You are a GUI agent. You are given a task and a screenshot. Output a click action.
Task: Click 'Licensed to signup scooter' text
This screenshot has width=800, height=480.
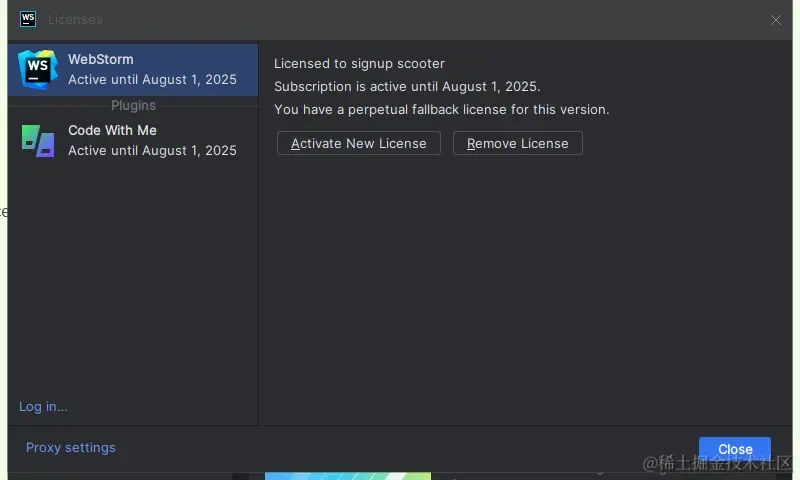(359, 64)
